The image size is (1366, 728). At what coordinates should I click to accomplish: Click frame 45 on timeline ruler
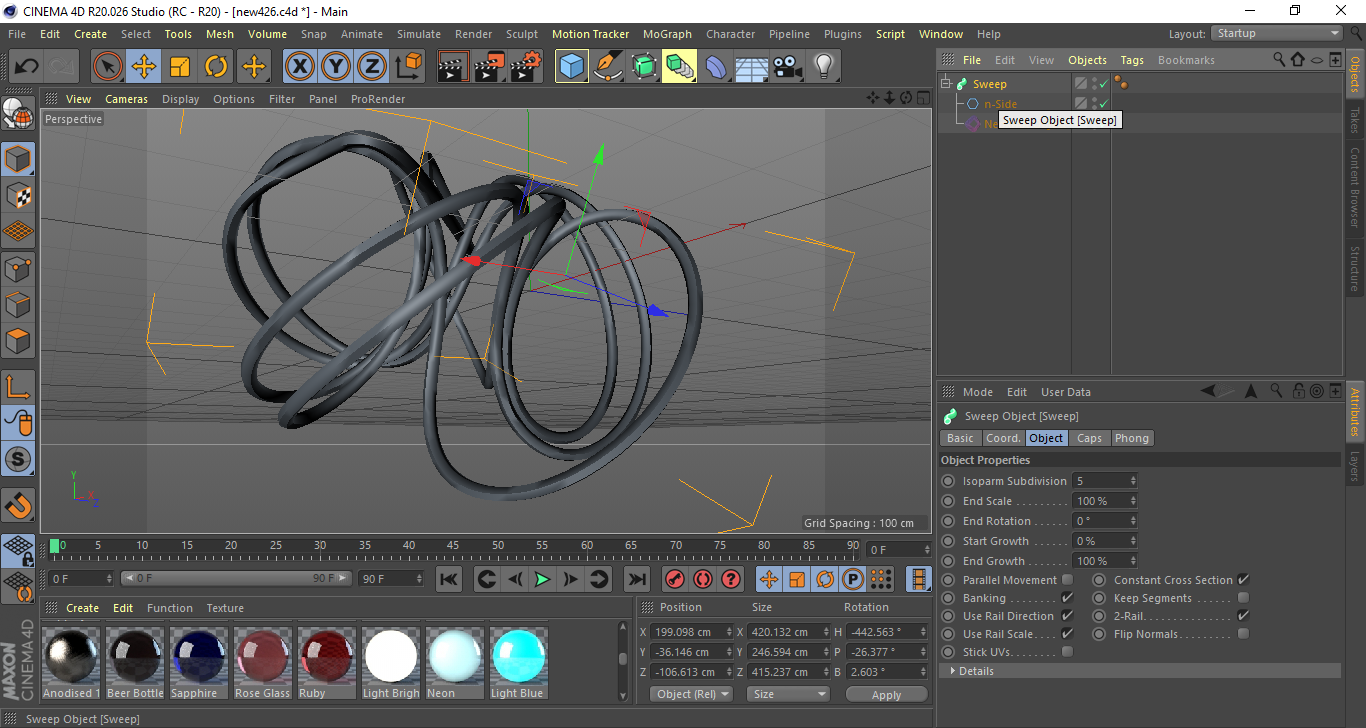coord(453,547)
